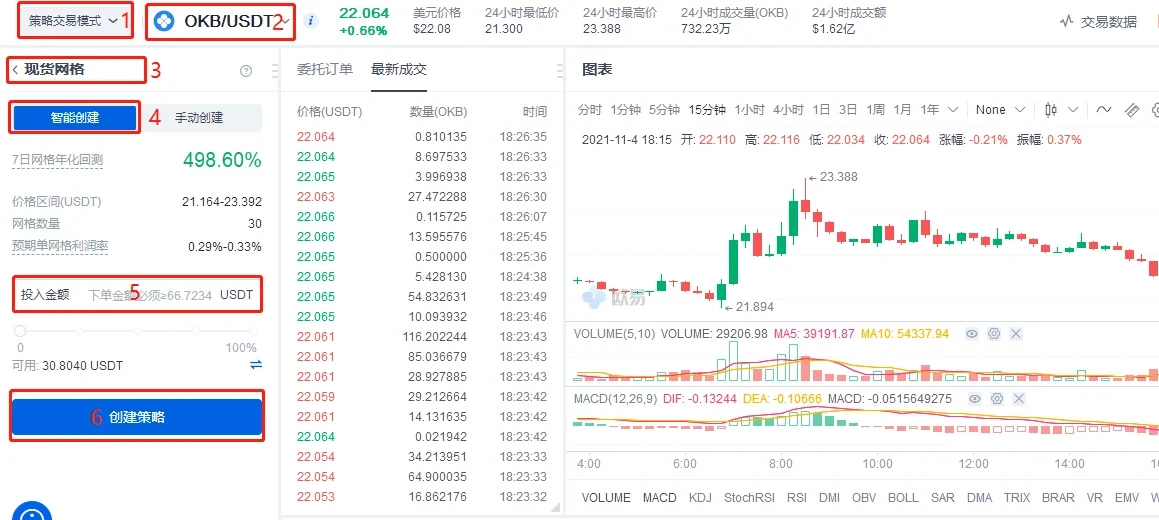
Task: Open the None overlay dropdown in chart
Action: pyautogui.click(x=1000, y=110)
